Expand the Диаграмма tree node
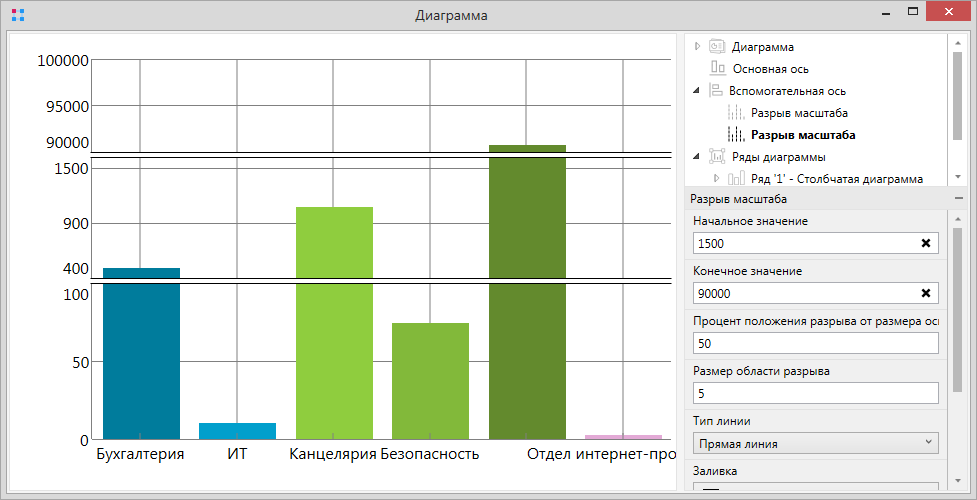Viewport: 977px width, 500px height. pyautogui.click(x=697, y=47)
